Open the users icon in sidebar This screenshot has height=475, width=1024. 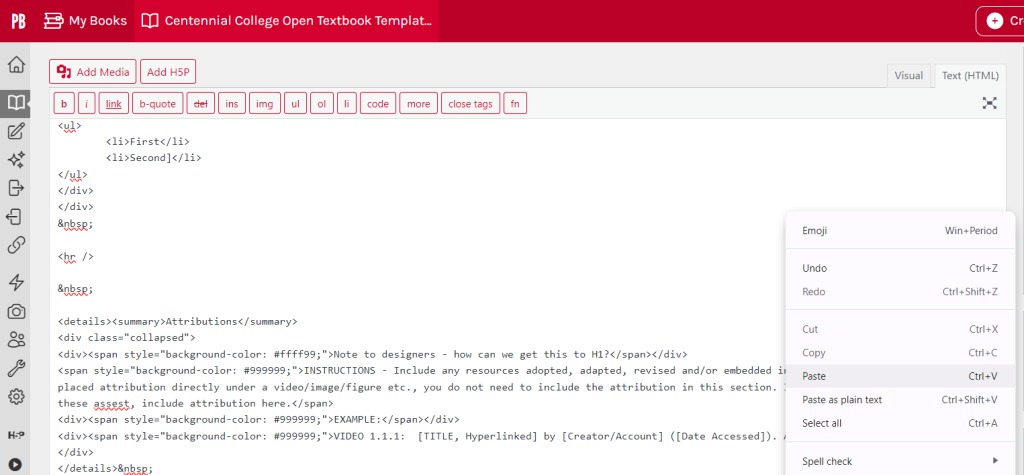16,340
